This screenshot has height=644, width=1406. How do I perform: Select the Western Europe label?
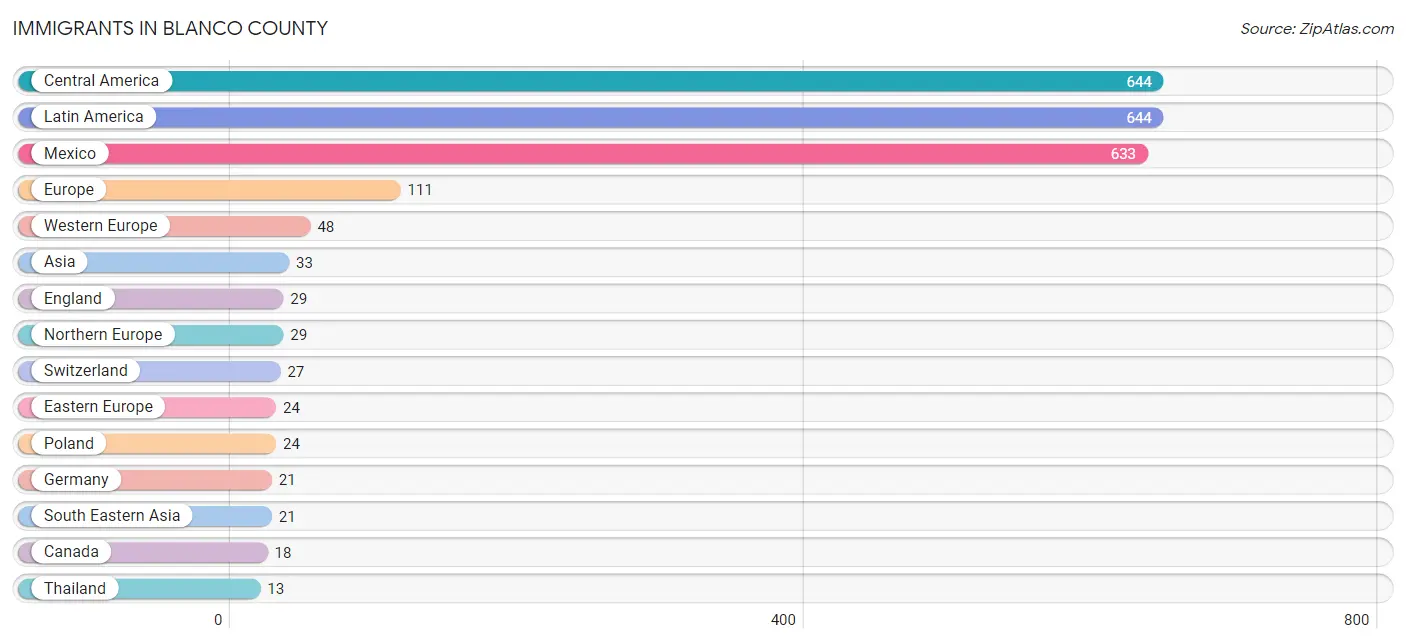click(x=101, y=226)
